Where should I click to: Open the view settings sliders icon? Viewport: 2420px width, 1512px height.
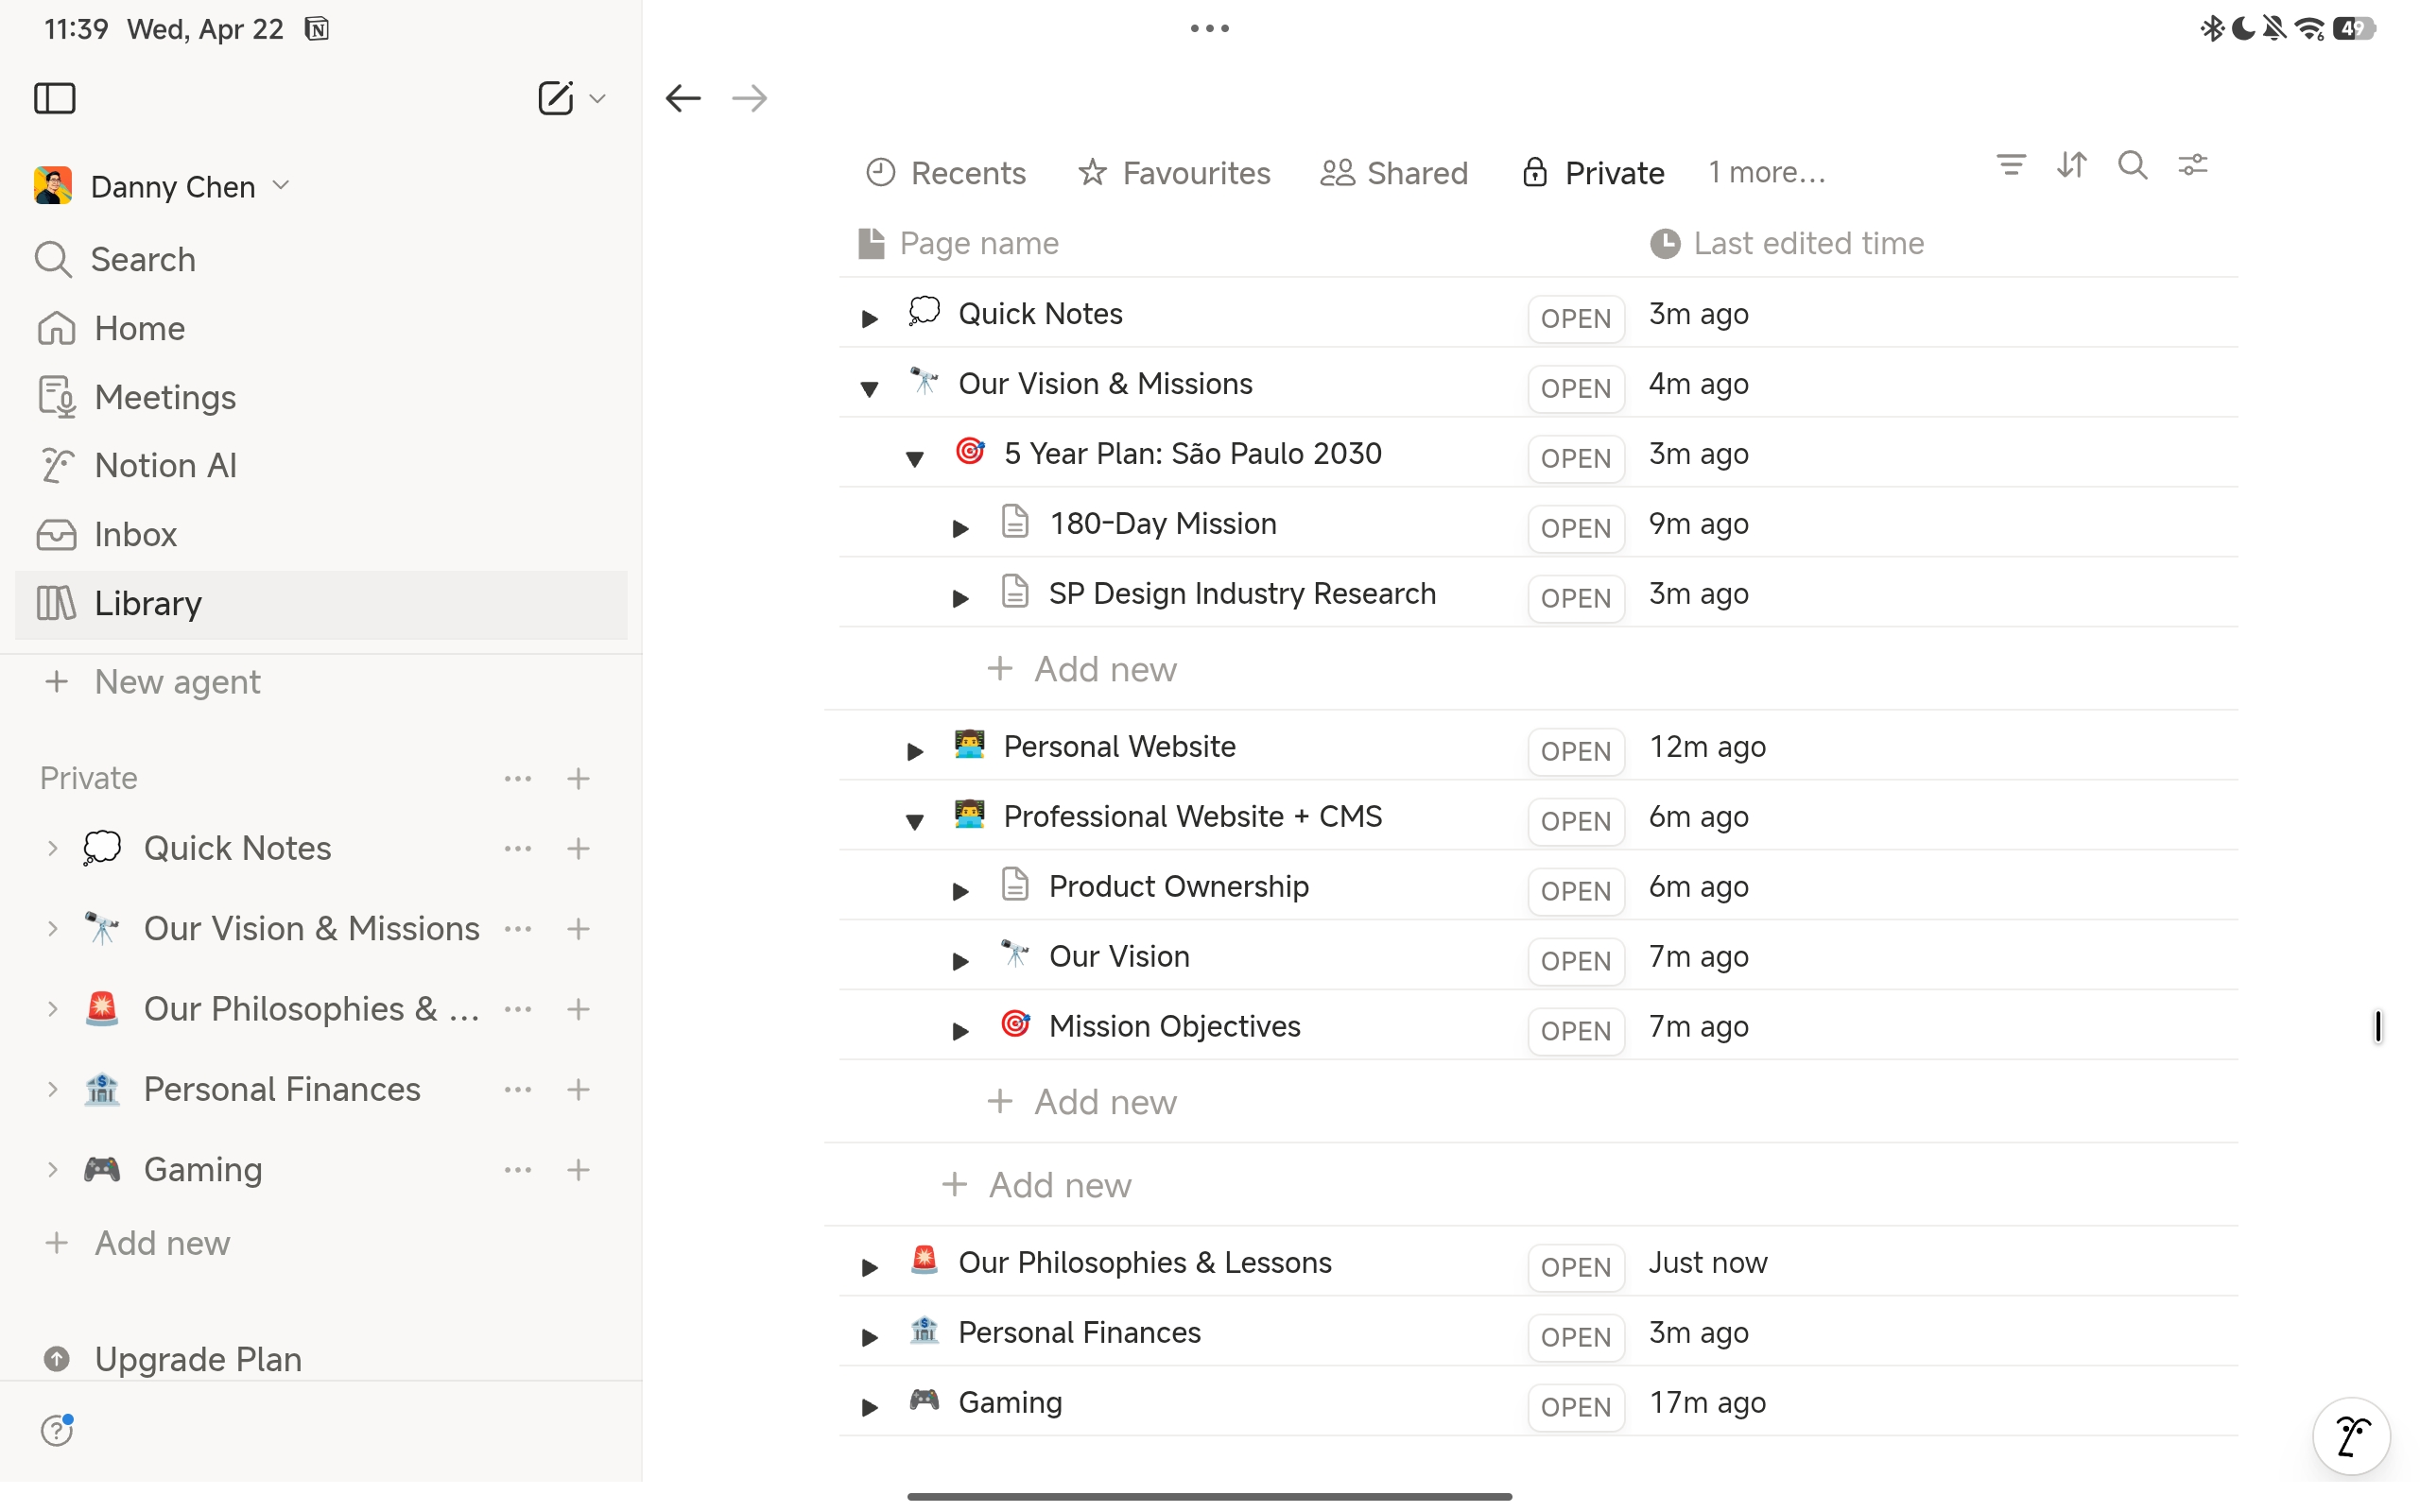pos(2192,165)
